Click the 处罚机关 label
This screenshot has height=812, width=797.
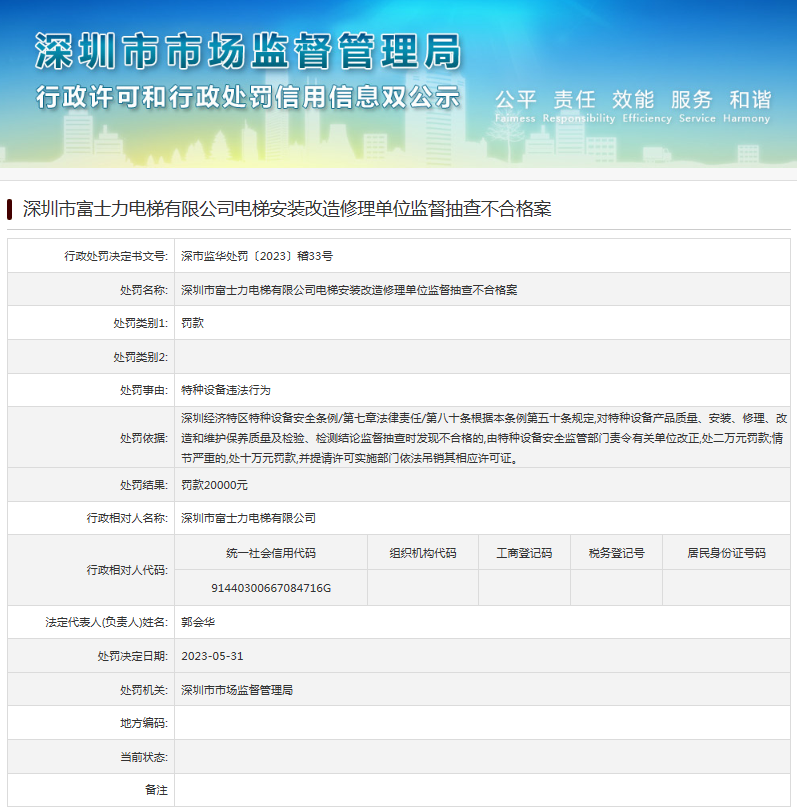pyautogui.click(x=144, y=690)
